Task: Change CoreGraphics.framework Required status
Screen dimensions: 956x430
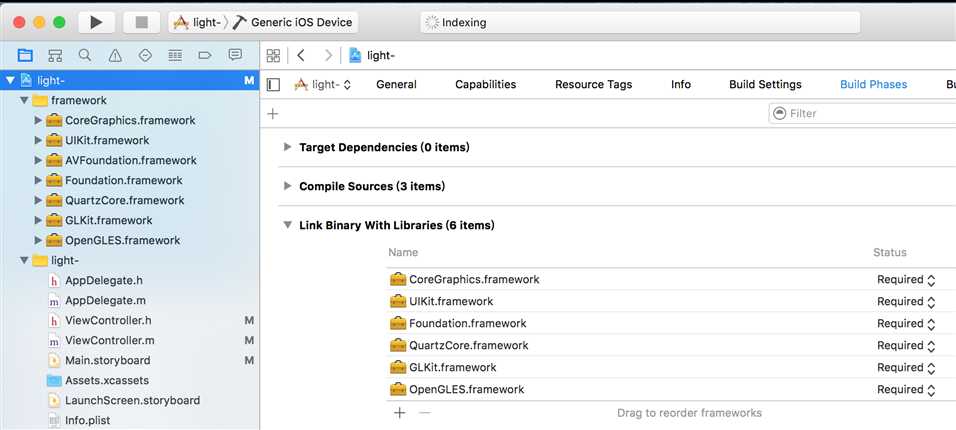Action: pos(906,280)
